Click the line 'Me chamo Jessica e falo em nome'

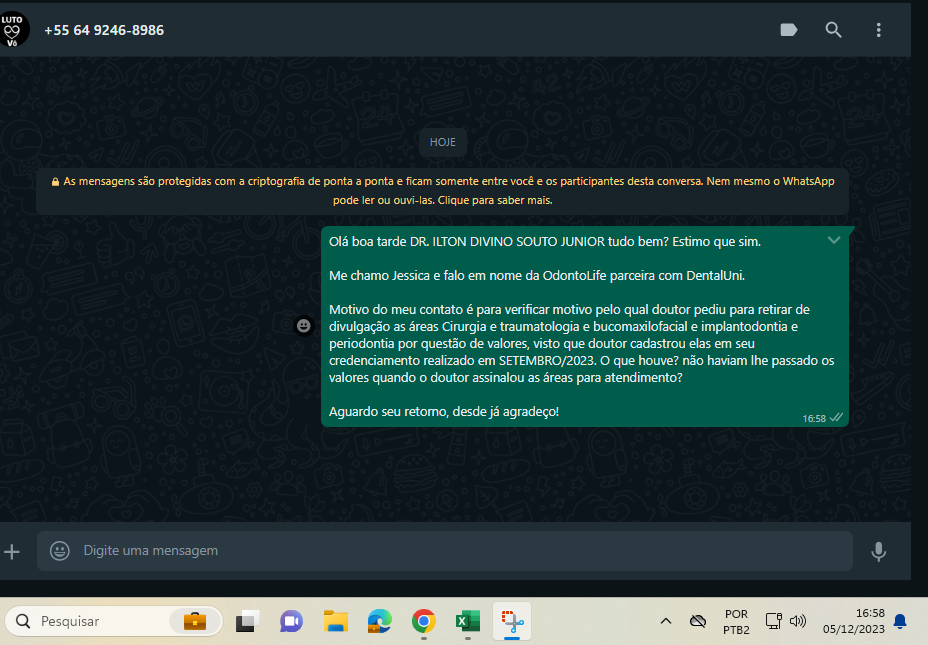click(x=537, y=275)
